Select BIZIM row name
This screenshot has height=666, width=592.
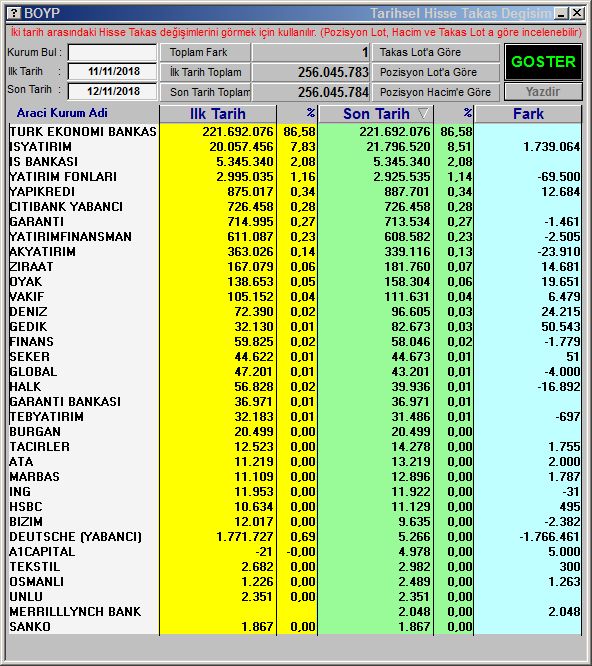pyautogui.click(x=26, y=522)
